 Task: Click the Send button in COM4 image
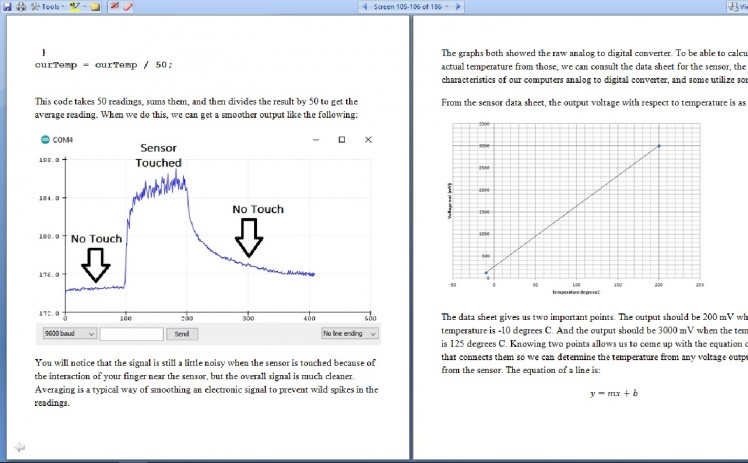point(182,334)
